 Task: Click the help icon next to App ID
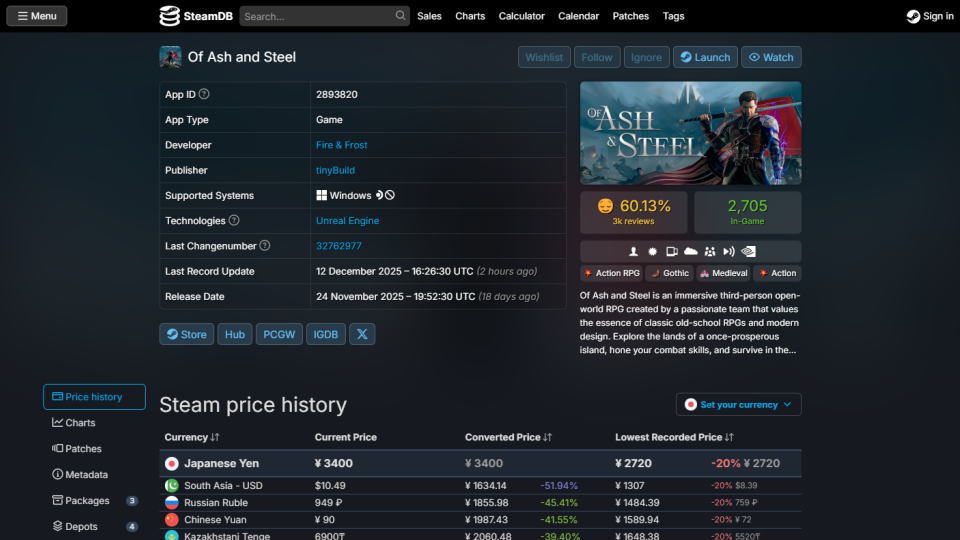click(x=204, y=94)
